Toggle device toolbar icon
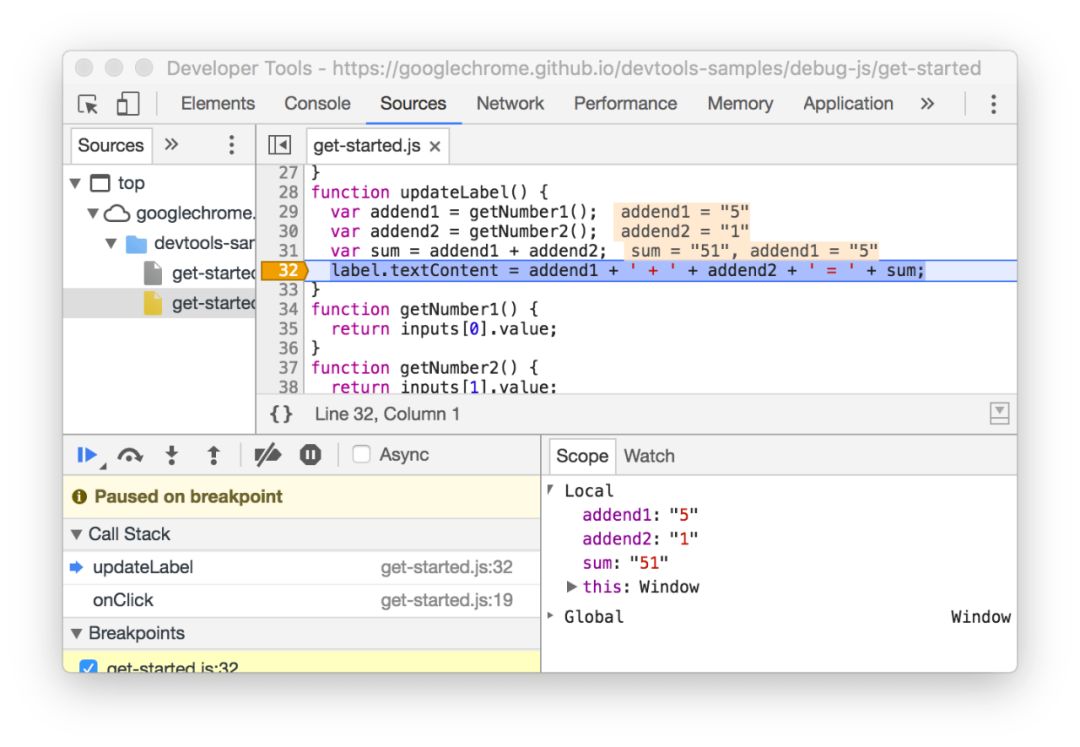This screenshot has width=1080, height=747. [x=127, y=104]
